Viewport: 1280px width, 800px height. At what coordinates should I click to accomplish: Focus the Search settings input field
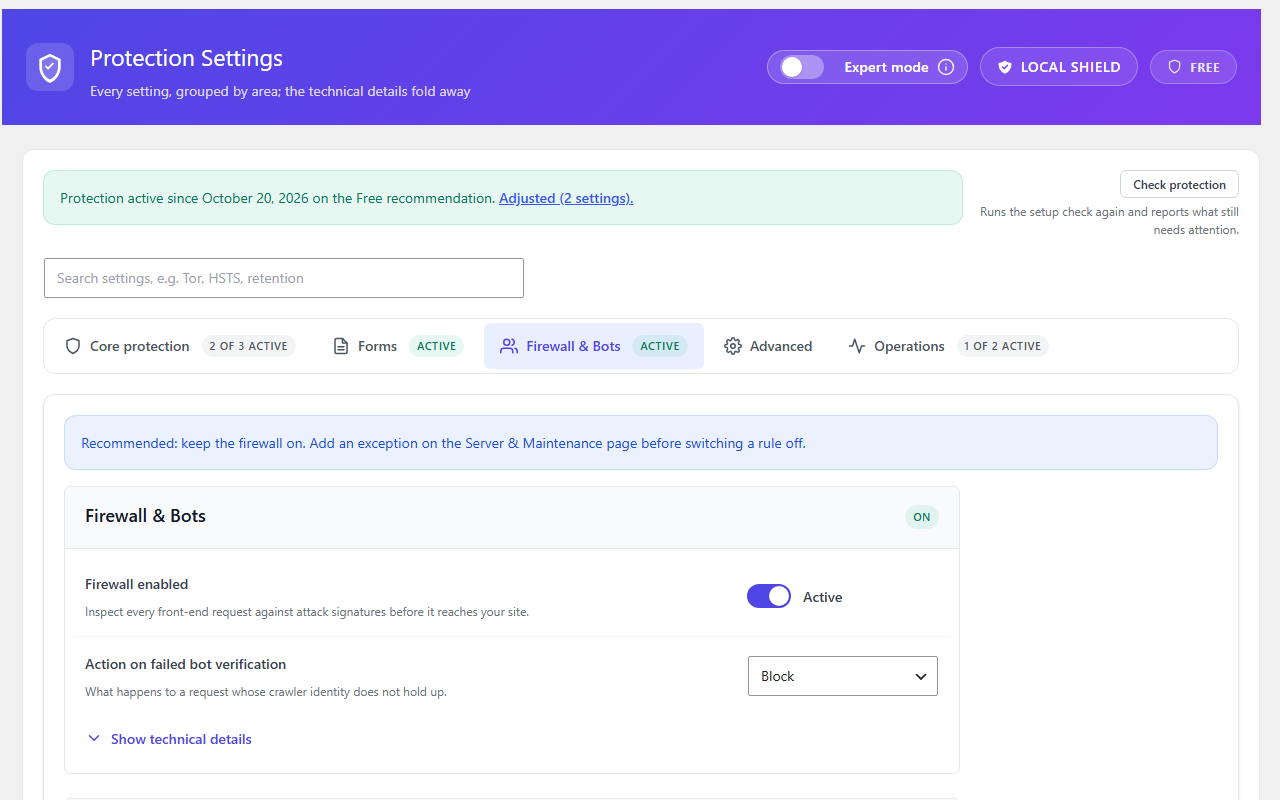point(284,278)
